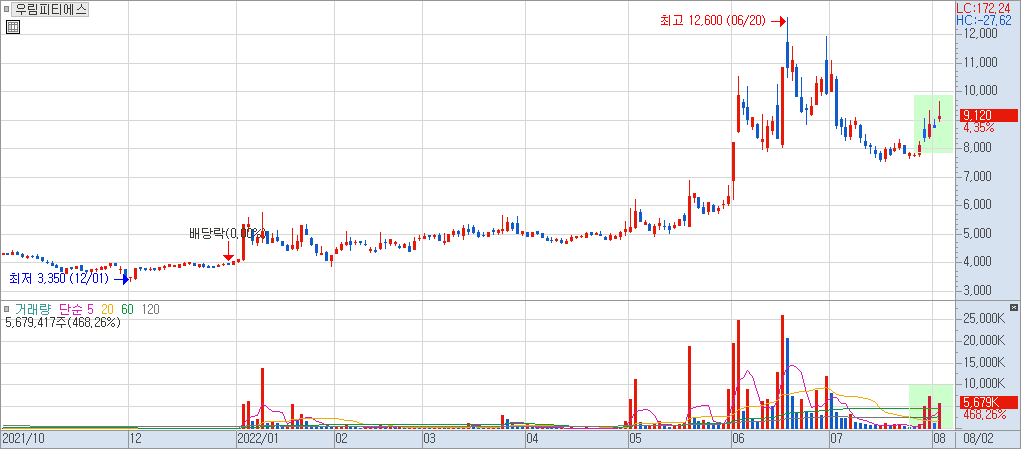
Task: Click the 02 month date axis label
Action: coord(342,439)
